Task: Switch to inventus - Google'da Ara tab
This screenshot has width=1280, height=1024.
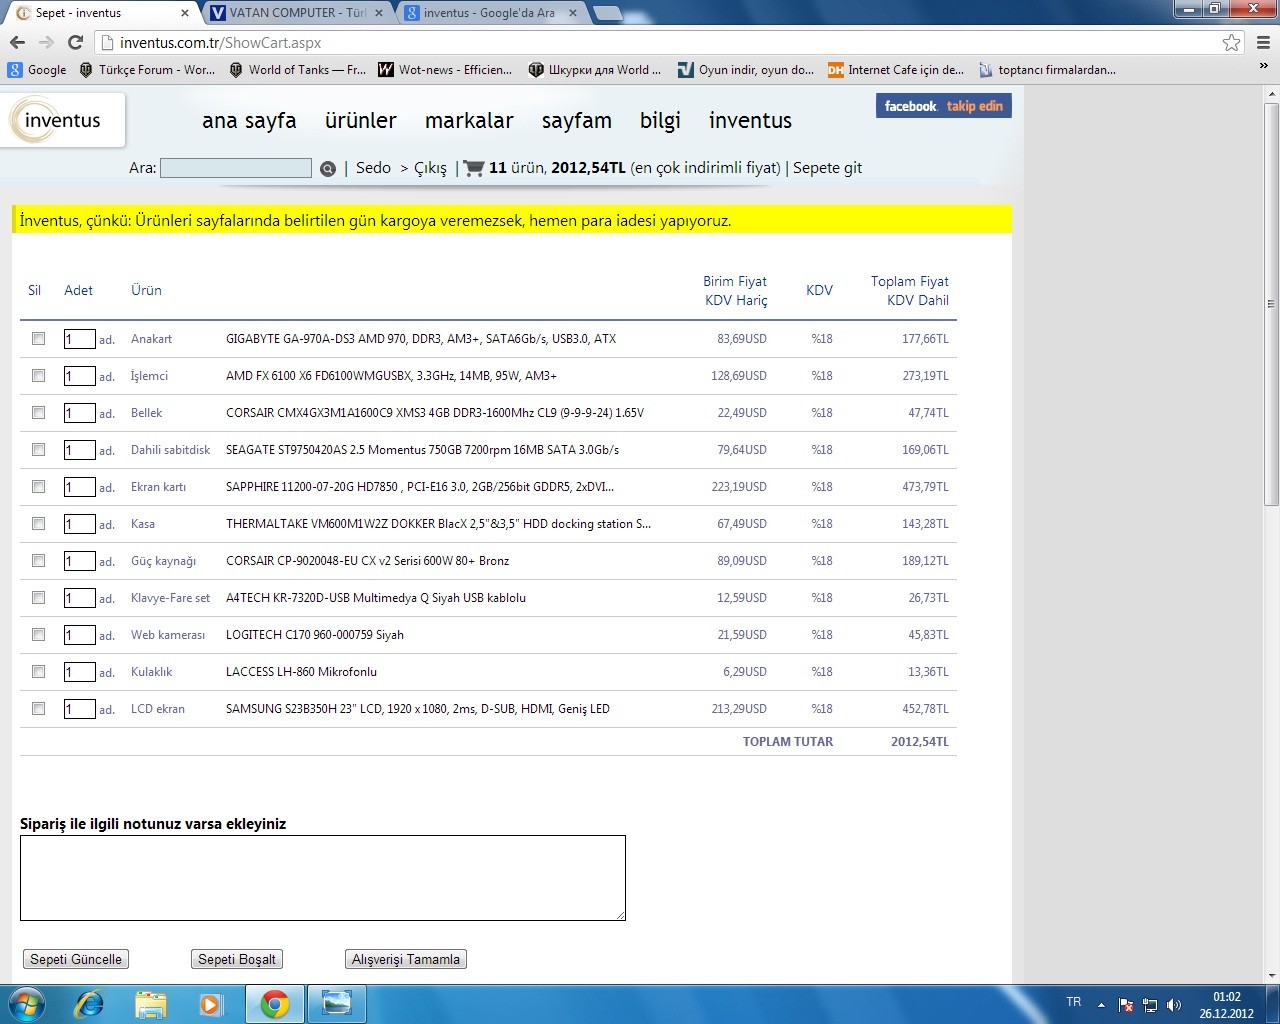Action: (x=491, y=13)
